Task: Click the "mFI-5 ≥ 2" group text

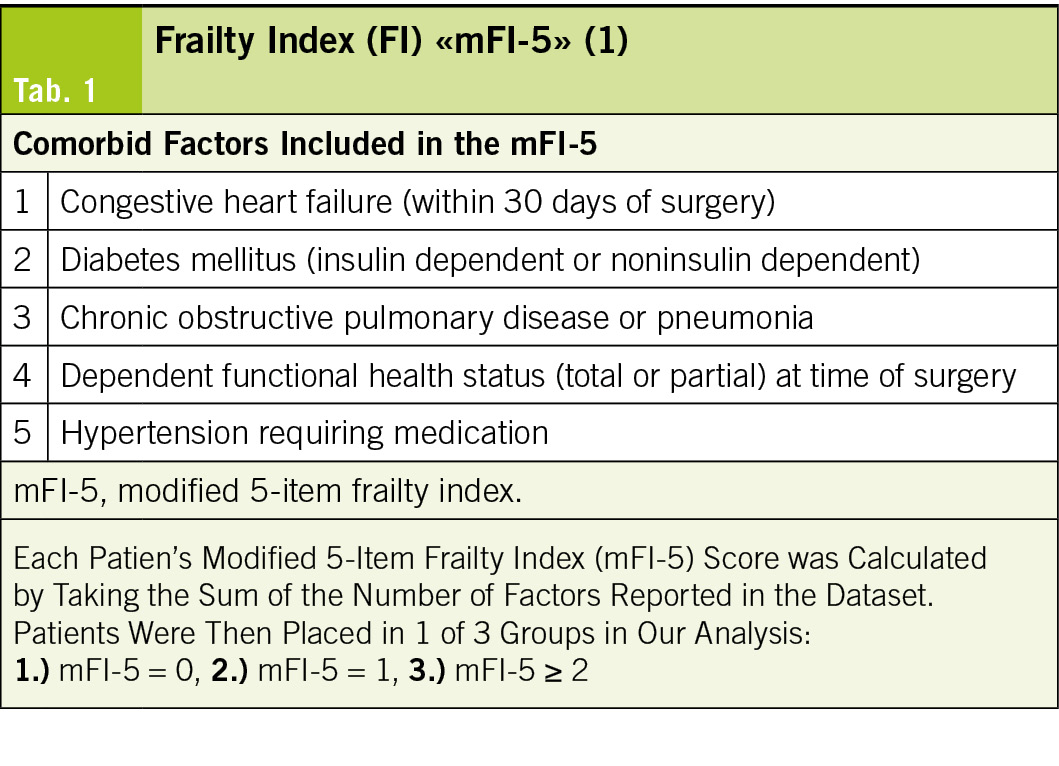Action: click(521, 669)
